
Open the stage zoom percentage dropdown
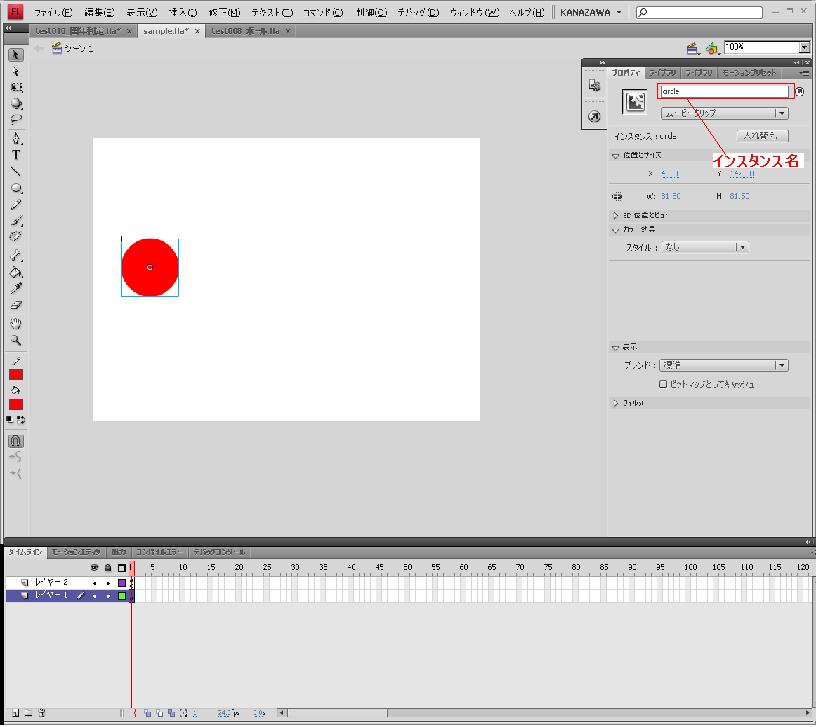click(804, 47)
